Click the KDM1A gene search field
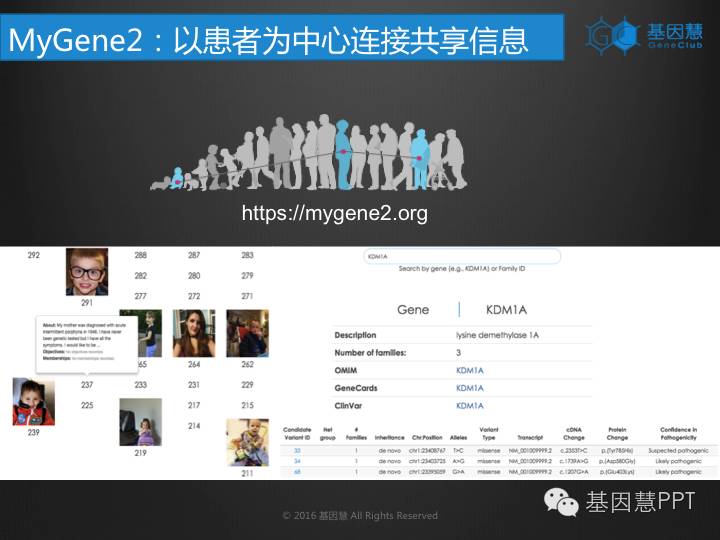Viewport: 720px width, 540px height. pyautogui.click(x=462, y=257)
